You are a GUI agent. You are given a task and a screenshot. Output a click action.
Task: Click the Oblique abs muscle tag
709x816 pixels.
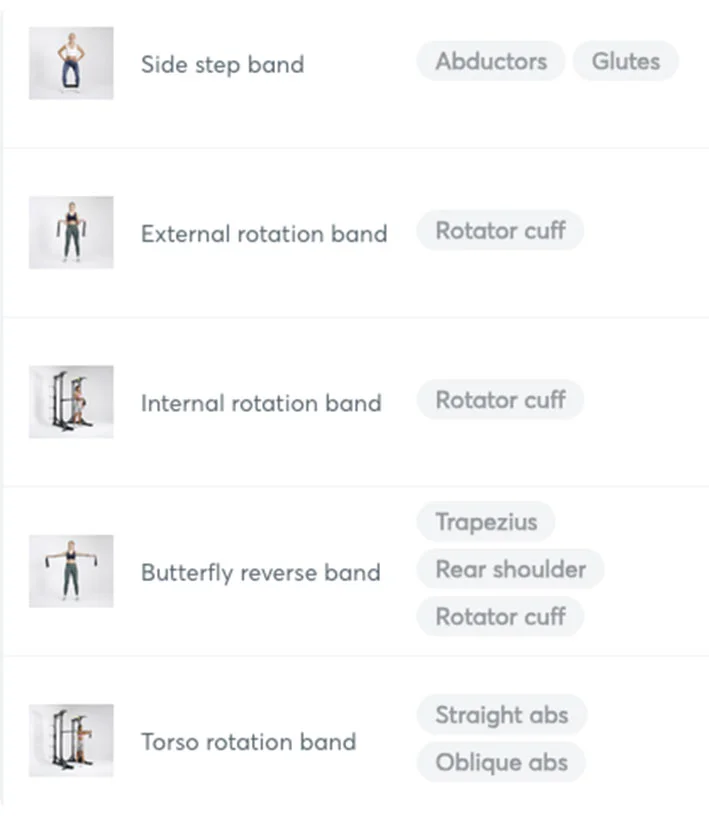tap(501, 762)
